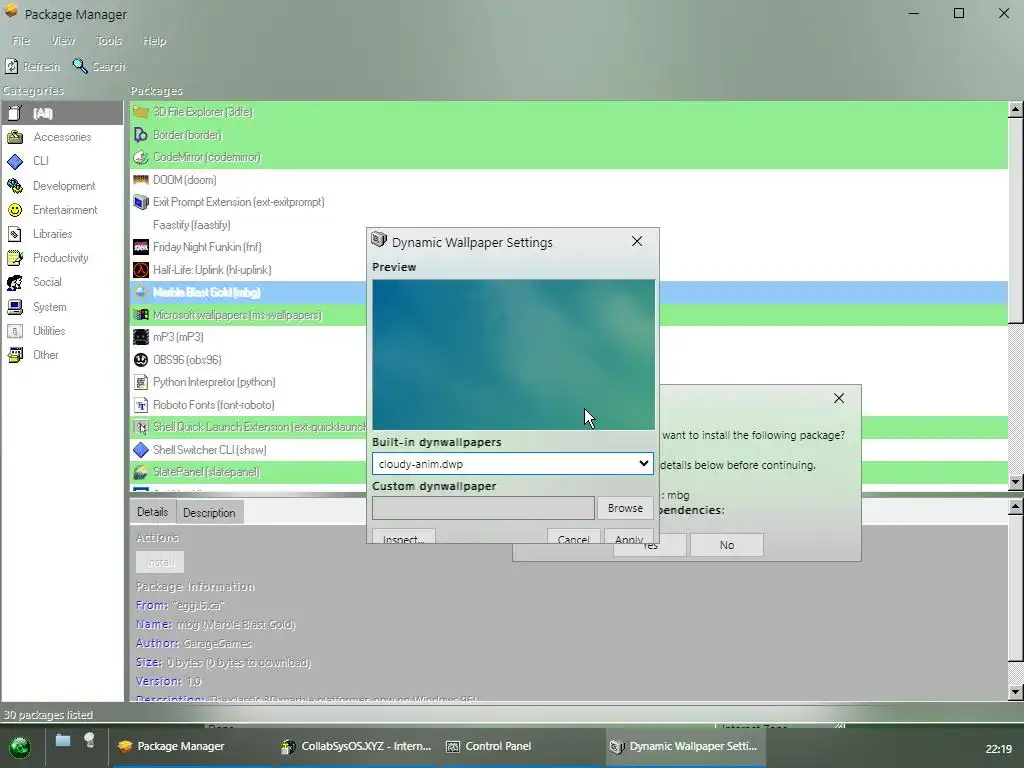Image resolution: width=1024 pixels, height=768 pixels.
Task: Select the Microsoft wallpapers package icon
Action: 140,315
